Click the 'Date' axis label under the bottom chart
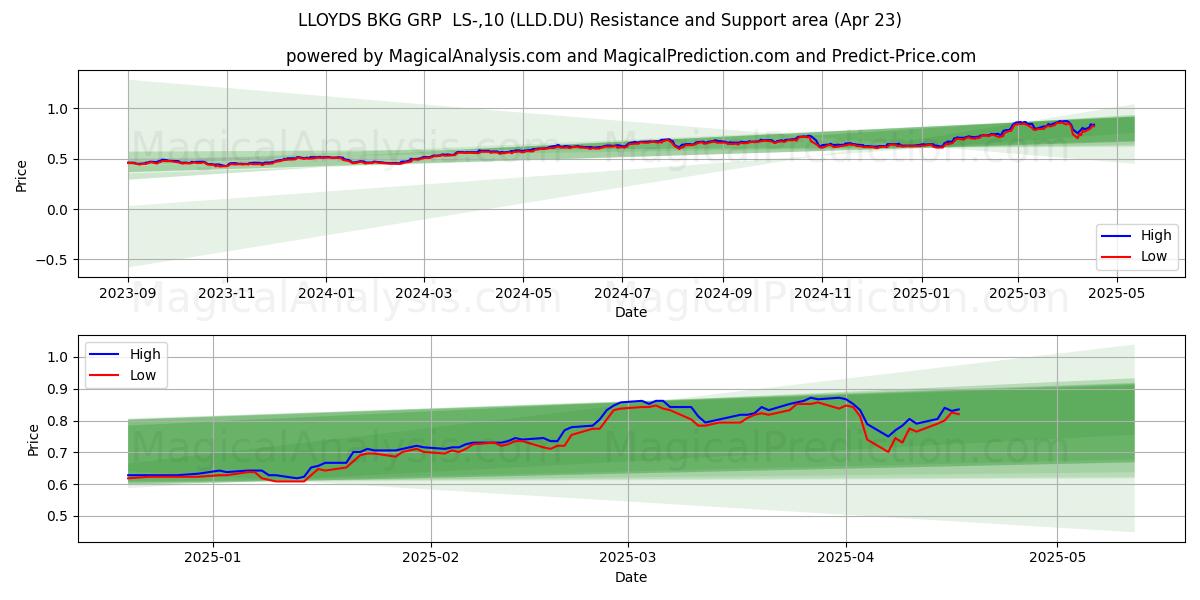Screen dimensions: 1200x600 click(630, 577)
